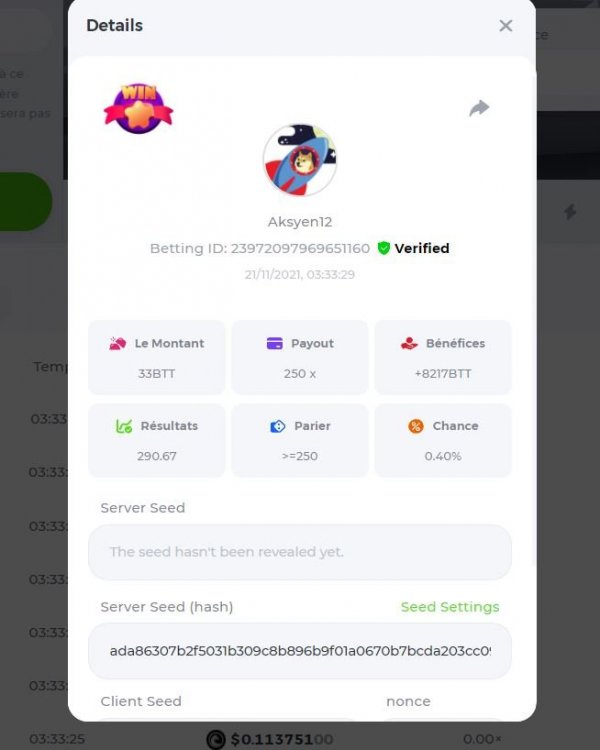Click the Chance percent icon
The image size is (600, 750).
point(416,426)
